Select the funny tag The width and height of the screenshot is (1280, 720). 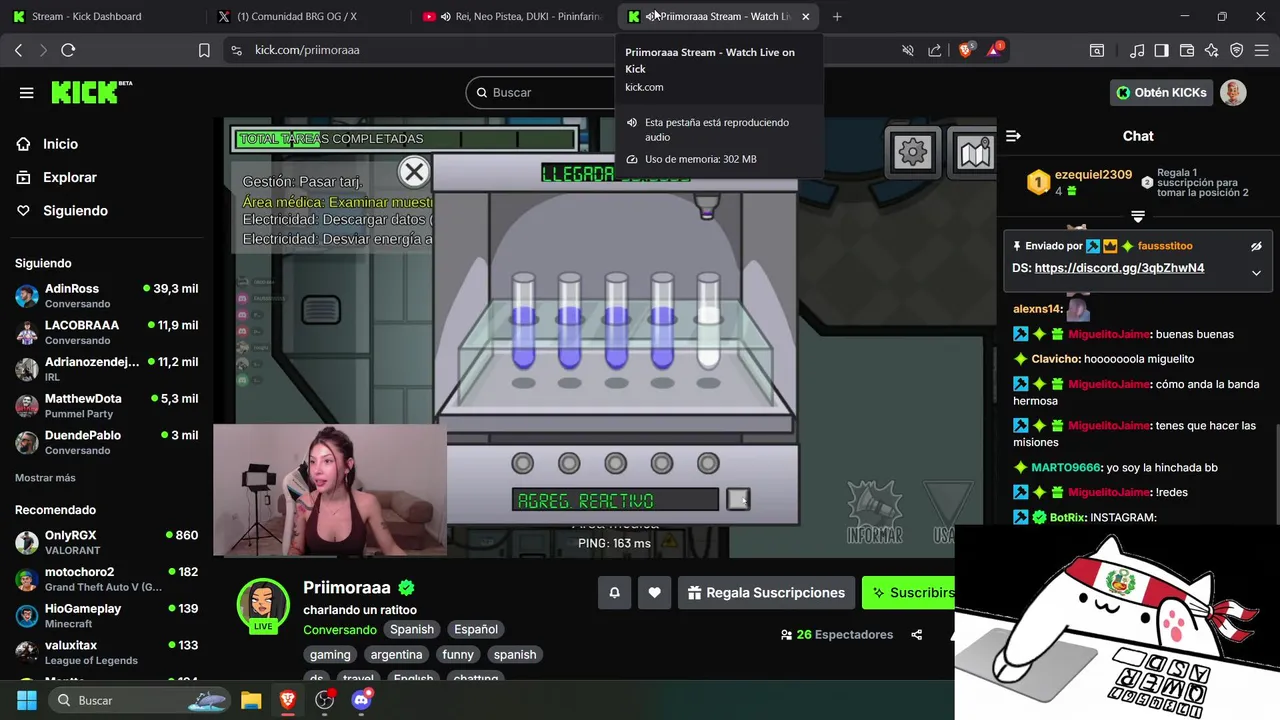[x=458, y=654]
